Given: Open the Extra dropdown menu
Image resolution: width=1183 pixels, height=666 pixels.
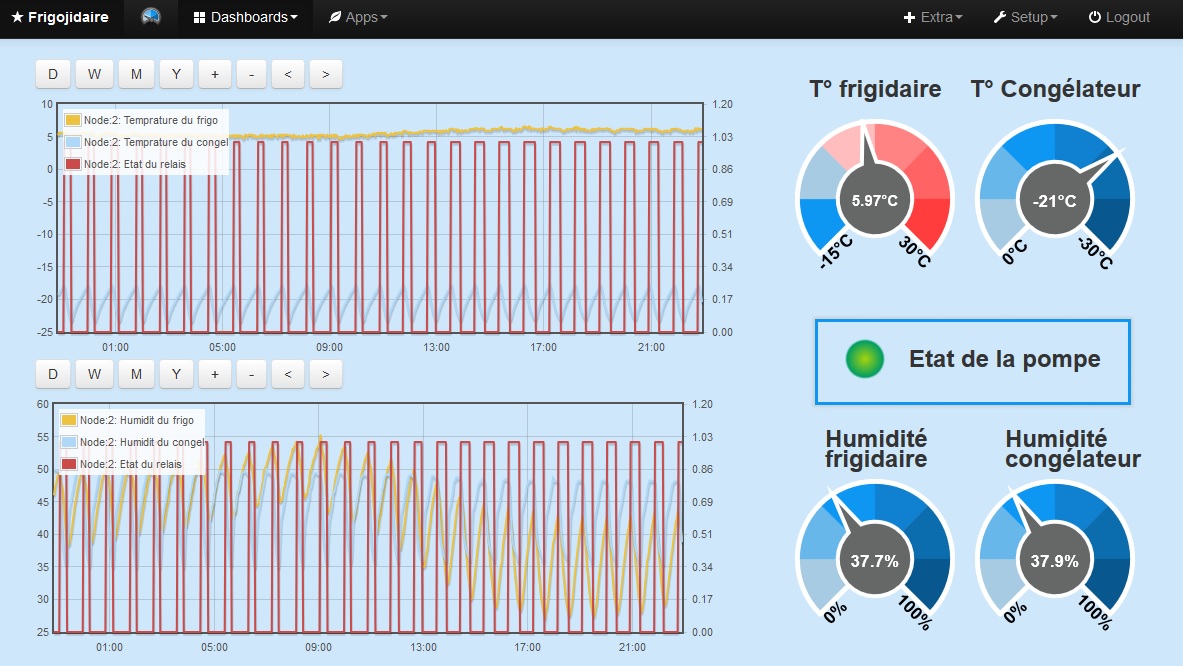Looking at the screenshot, I should click(x=933, y=17).
